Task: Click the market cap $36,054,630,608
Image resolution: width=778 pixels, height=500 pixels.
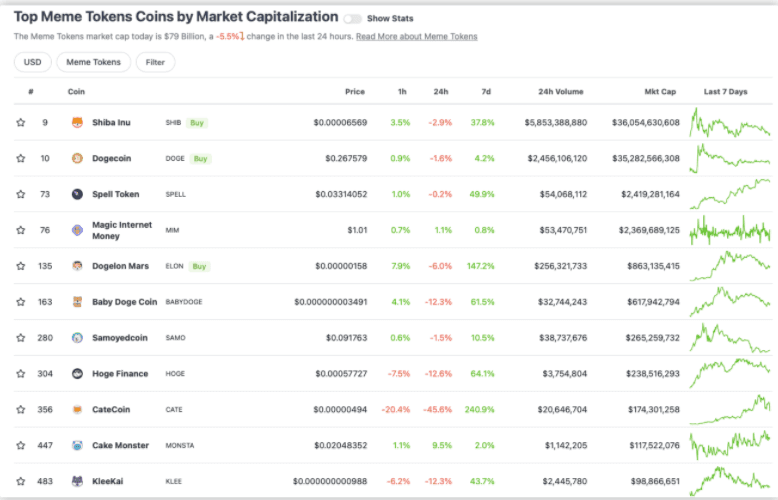Action: point(646,123)
